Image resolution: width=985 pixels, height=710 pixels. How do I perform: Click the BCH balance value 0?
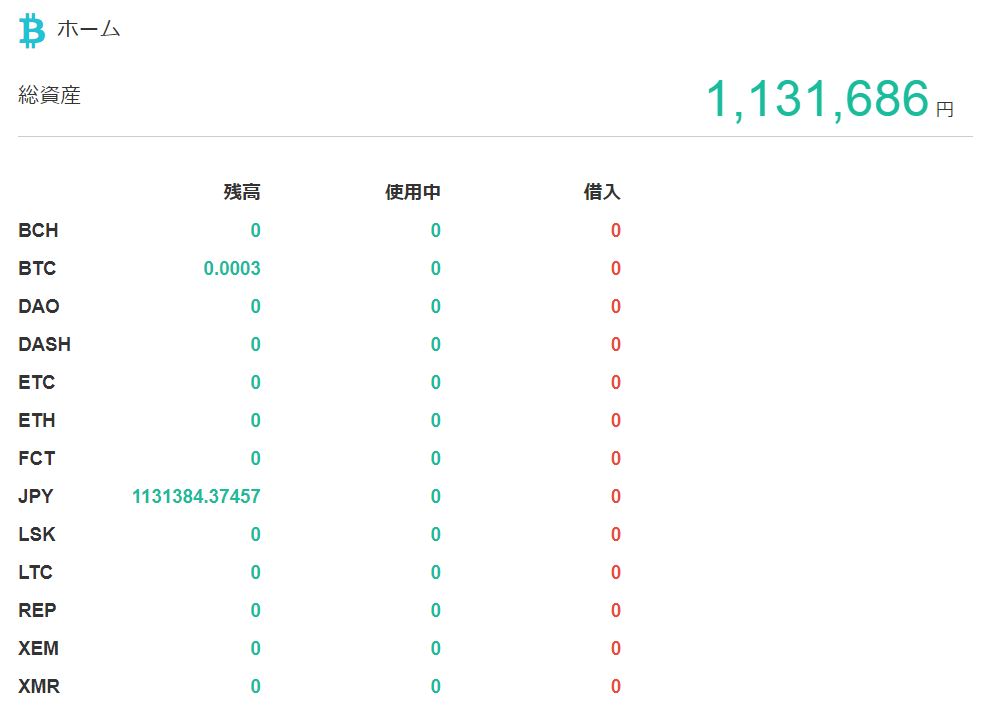coord(255,231)
